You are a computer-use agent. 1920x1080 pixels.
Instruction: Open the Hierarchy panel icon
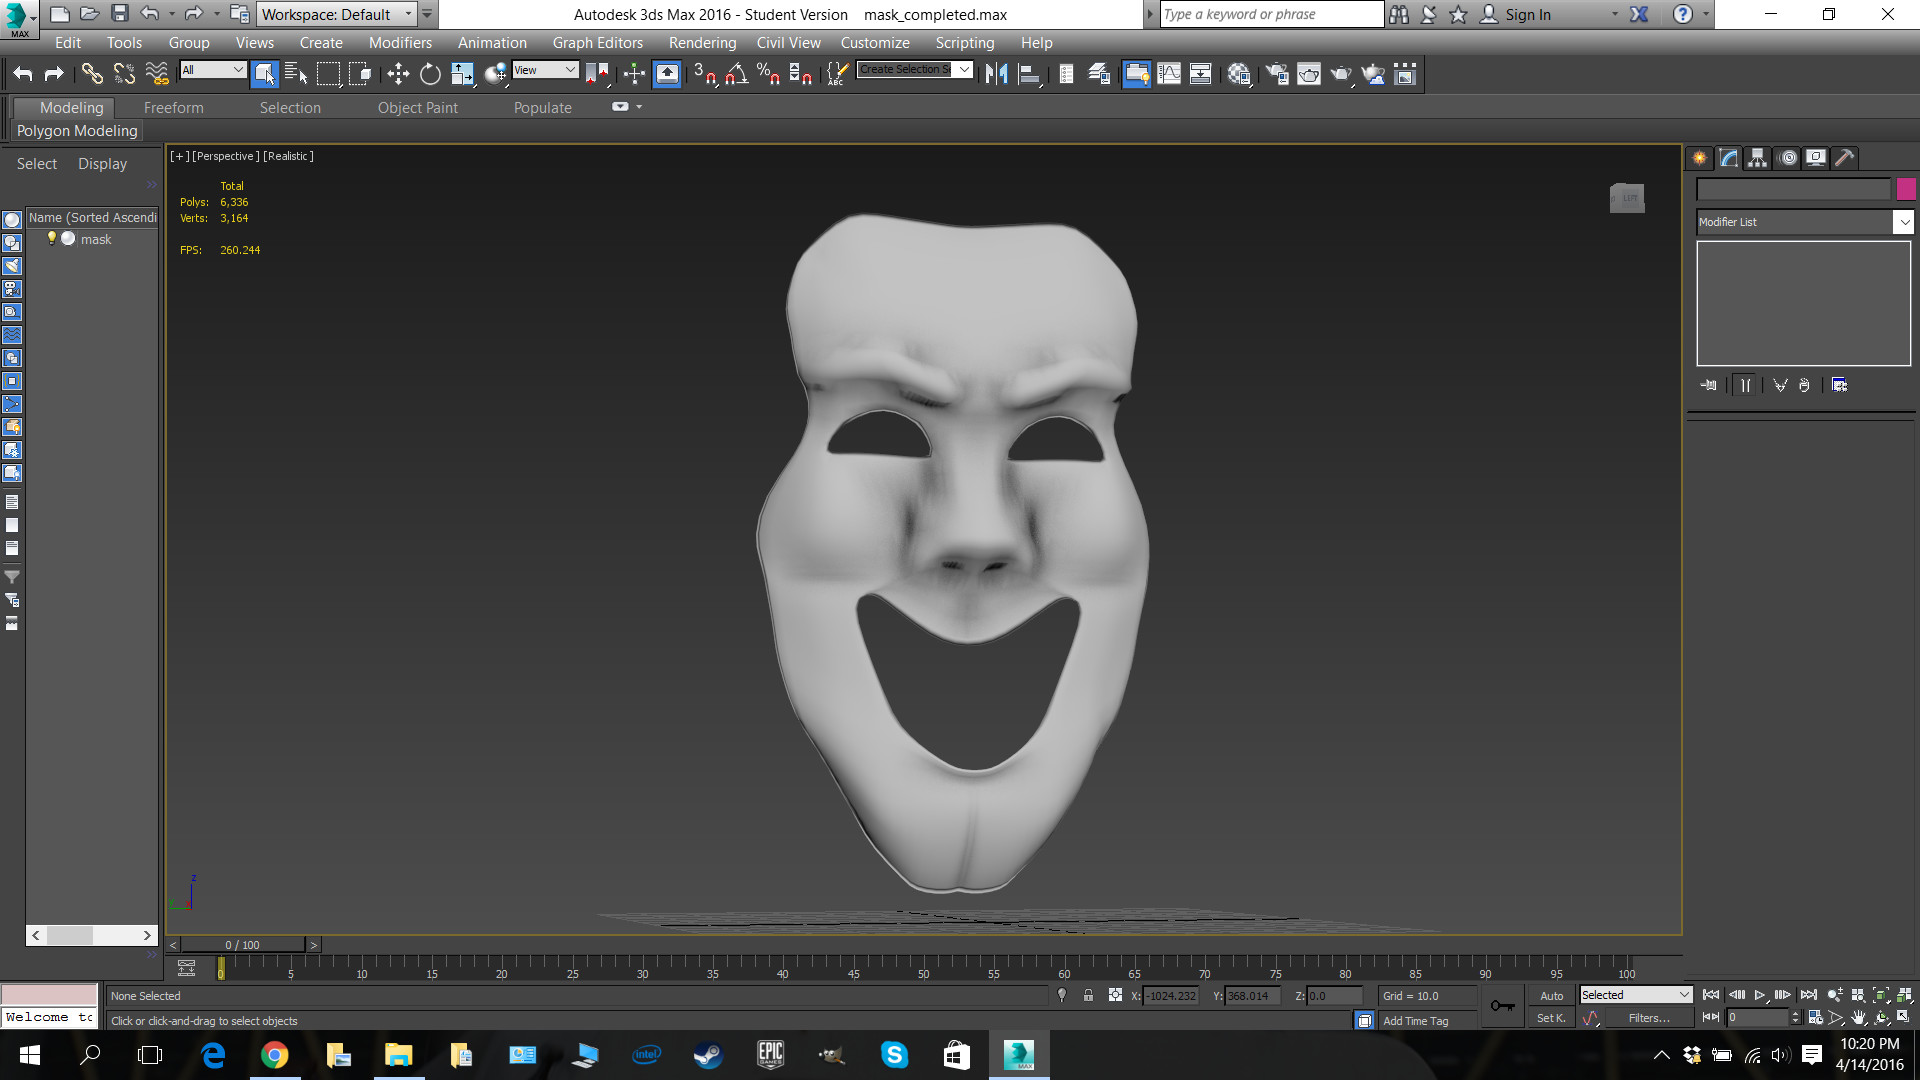click(1758, 158)
